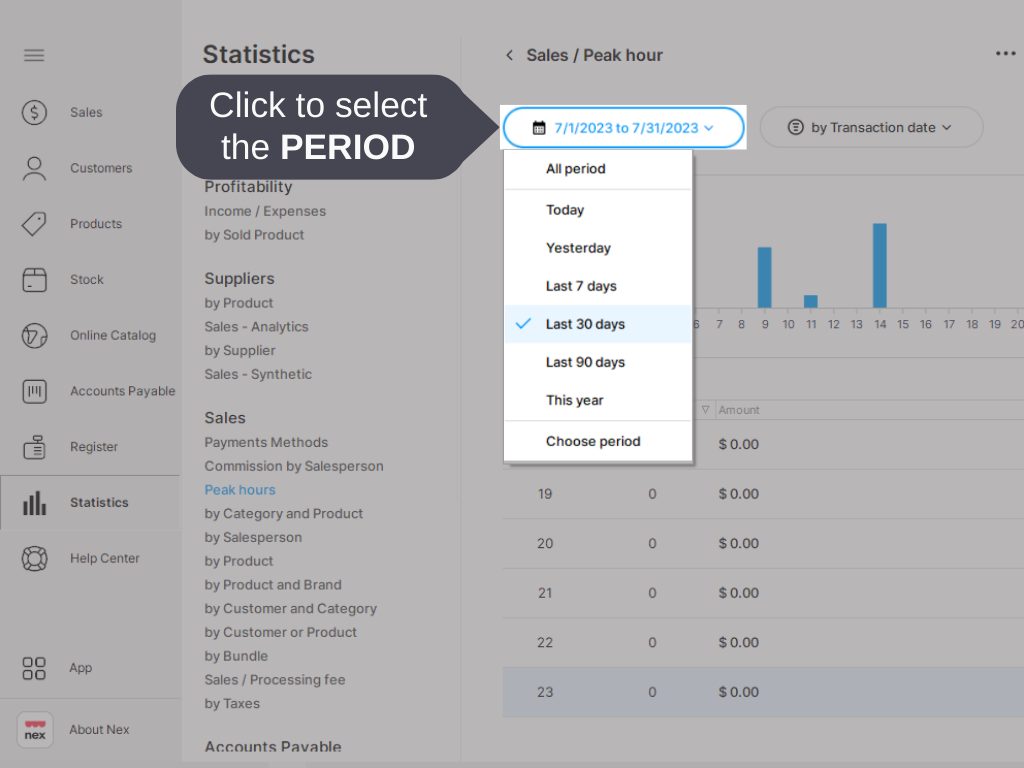
Task: Open the by Transaction date dropdown
Action: tap(871, 127)
